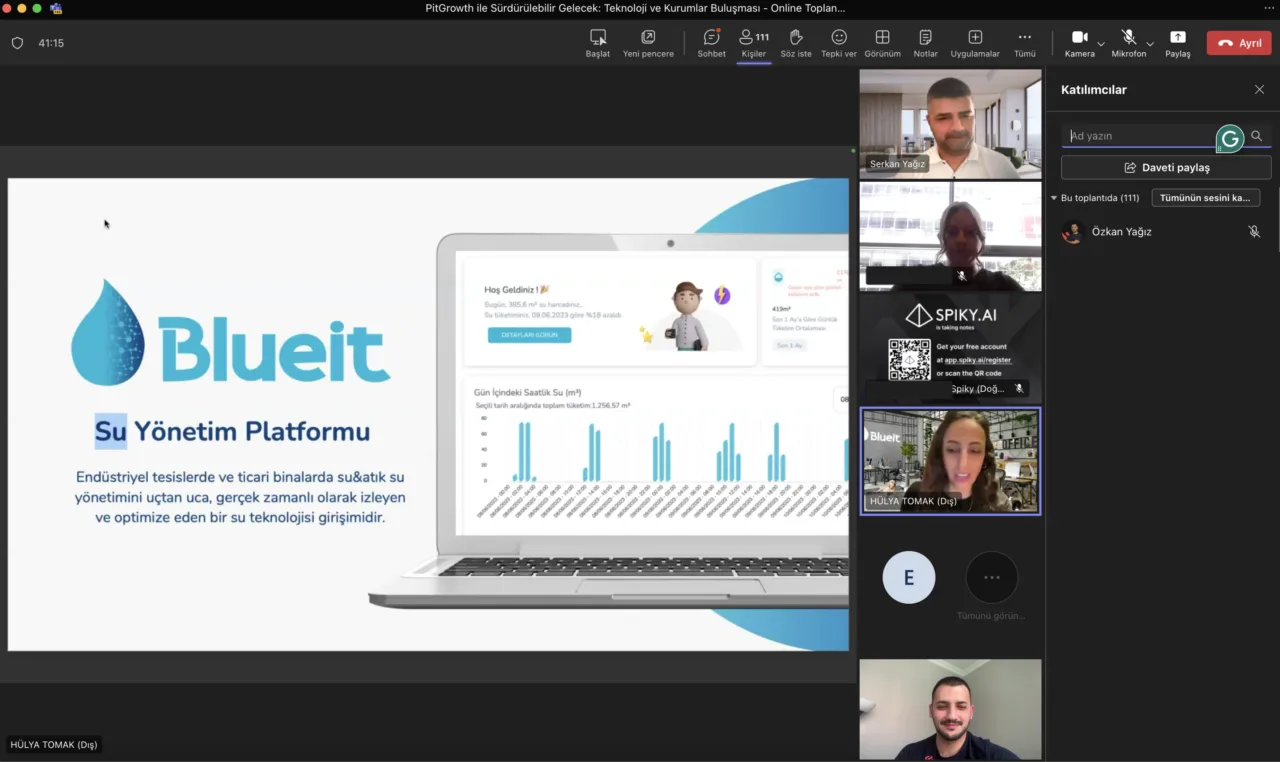Open the Tepki ver reactions
Viewport: 1280px width, 762px height.
pyautogui.click(x=839, y=43)
